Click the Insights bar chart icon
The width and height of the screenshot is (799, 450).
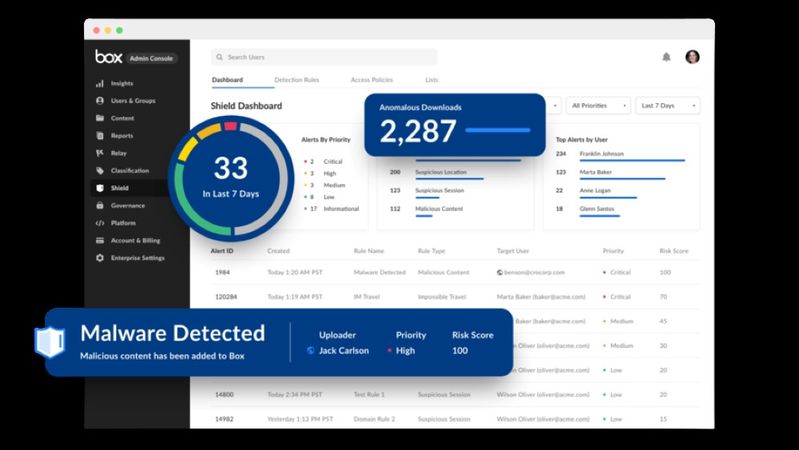pyautogui.click(x=100, y=84)
